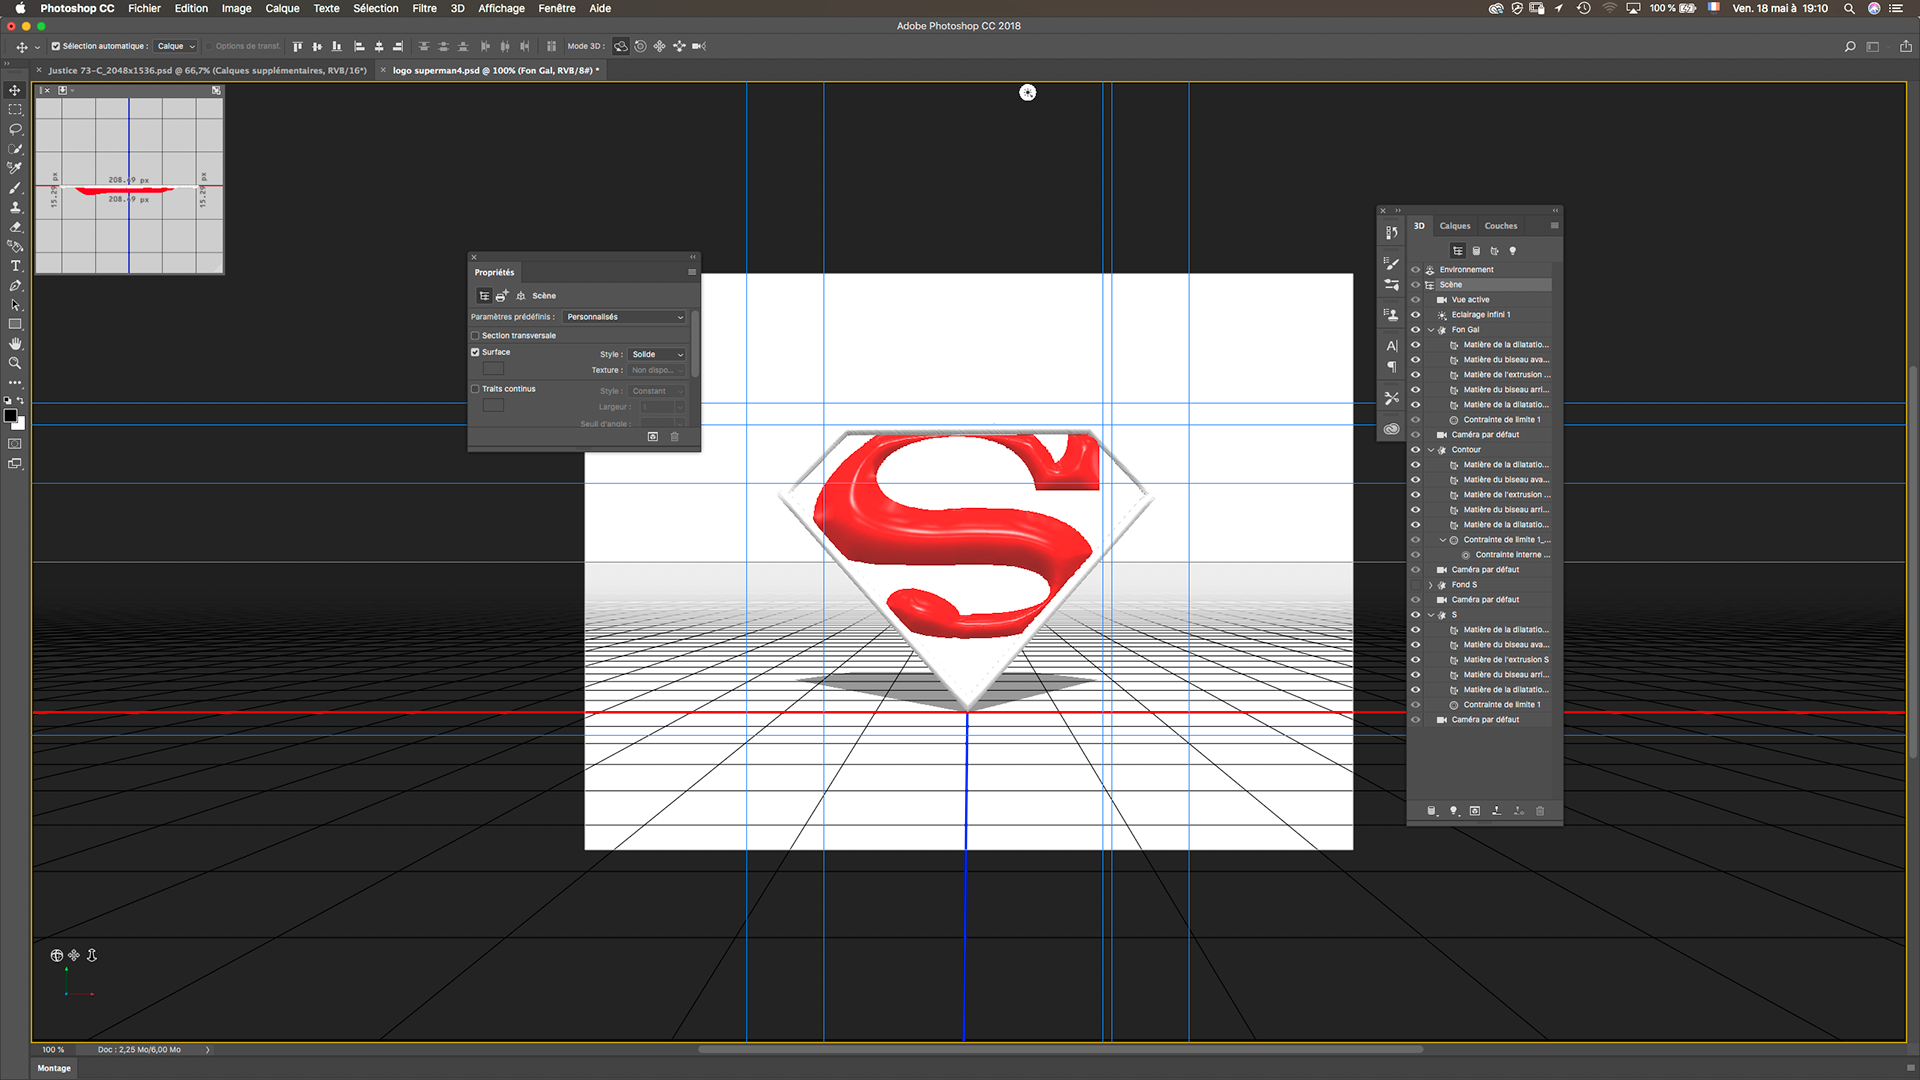Enable the Section transversale checkbox
The width and height of the screenshot is (1920, 1080).
tap(475, 336)
